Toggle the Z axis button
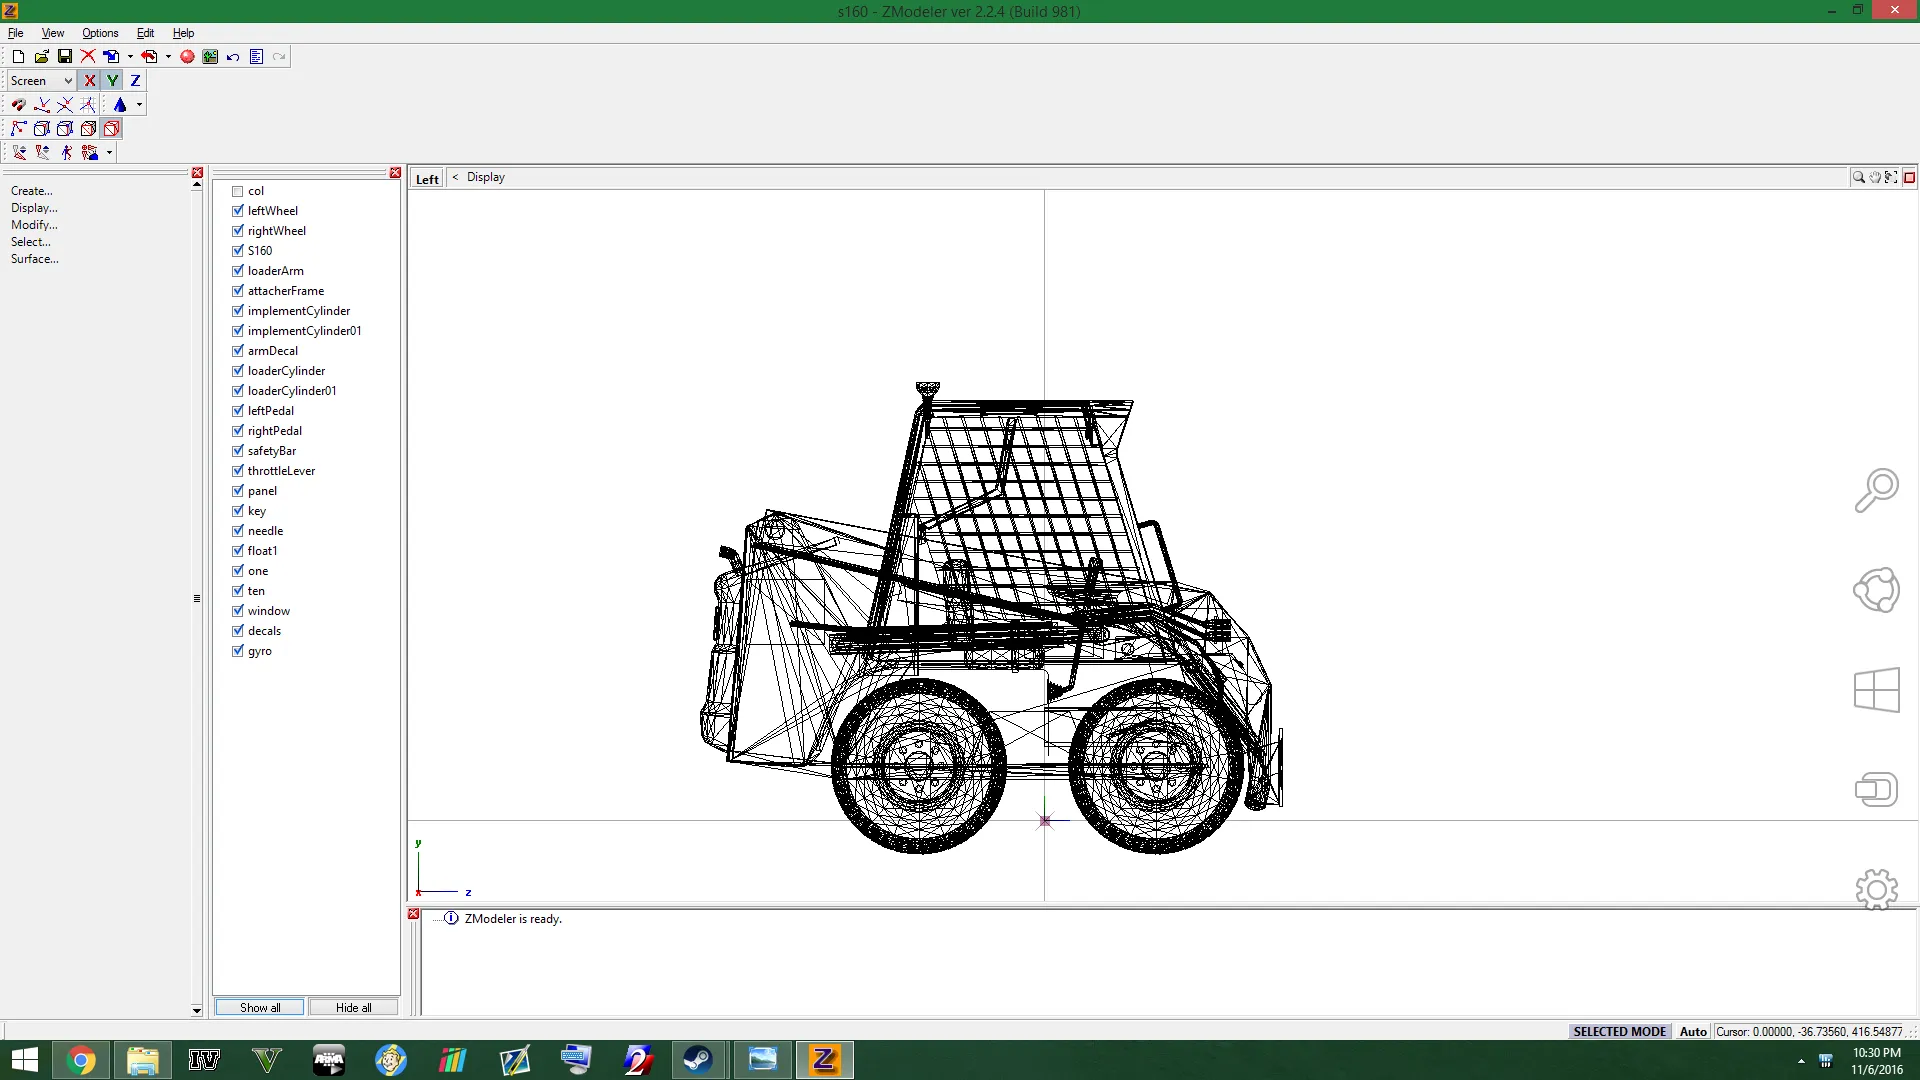Viewport: 1920px width, 1080px height. [x=135, y=81]
